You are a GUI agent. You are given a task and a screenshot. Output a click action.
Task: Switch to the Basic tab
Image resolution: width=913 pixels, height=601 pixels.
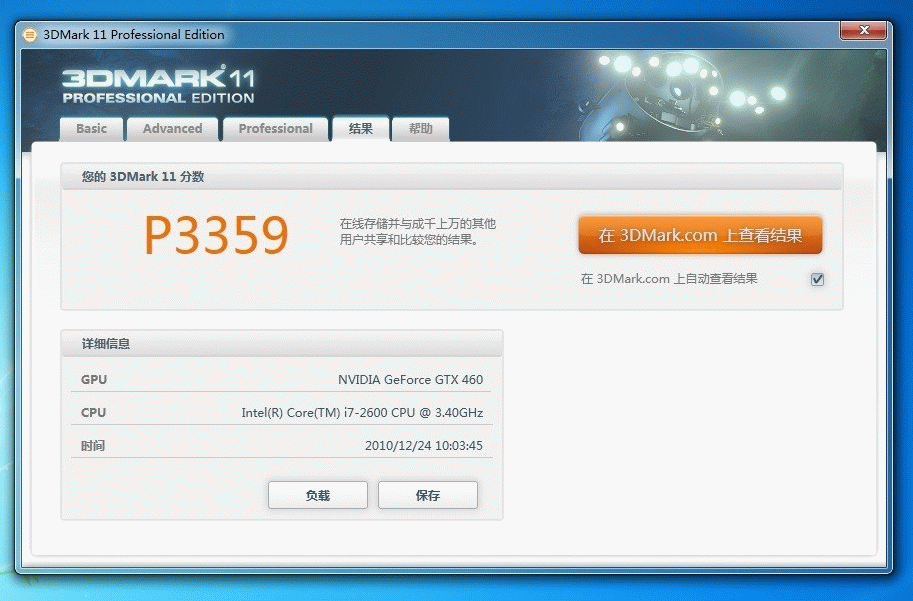[x=91, y=129]
